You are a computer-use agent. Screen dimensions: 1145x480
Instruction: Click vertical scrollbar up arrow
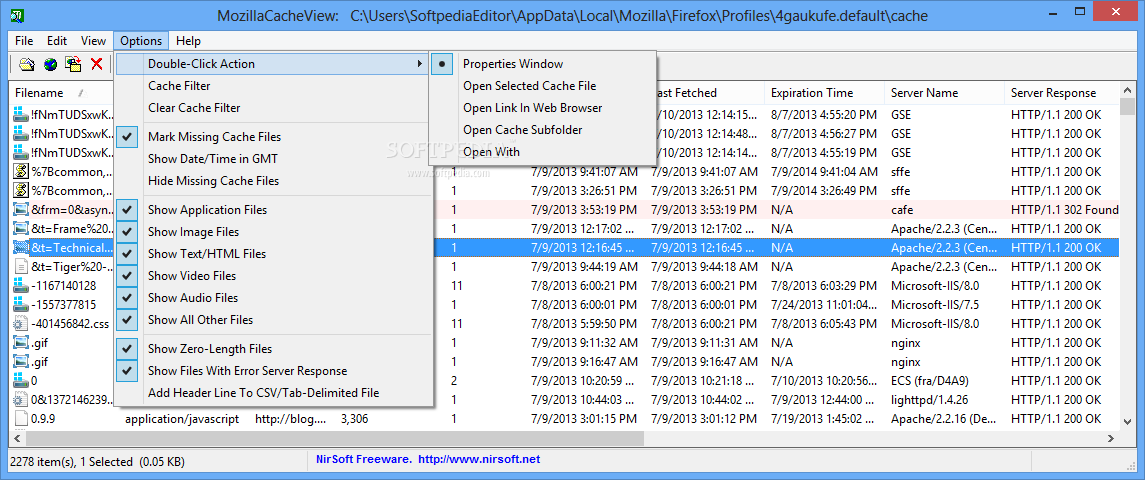pyautogui.click(x=1127, y=91)
